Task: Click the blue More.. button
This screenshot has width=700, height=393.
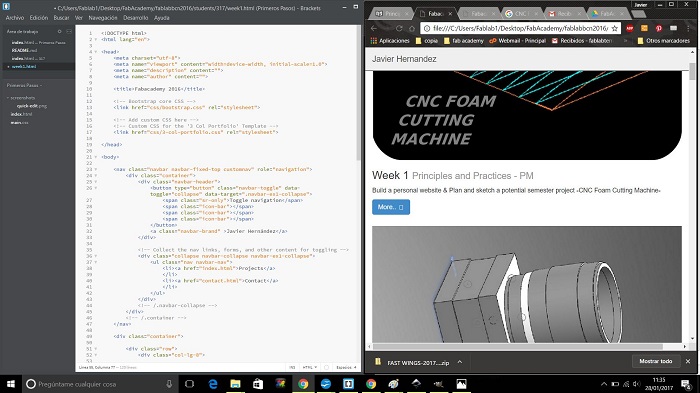Action: click(x=391, y=207)
